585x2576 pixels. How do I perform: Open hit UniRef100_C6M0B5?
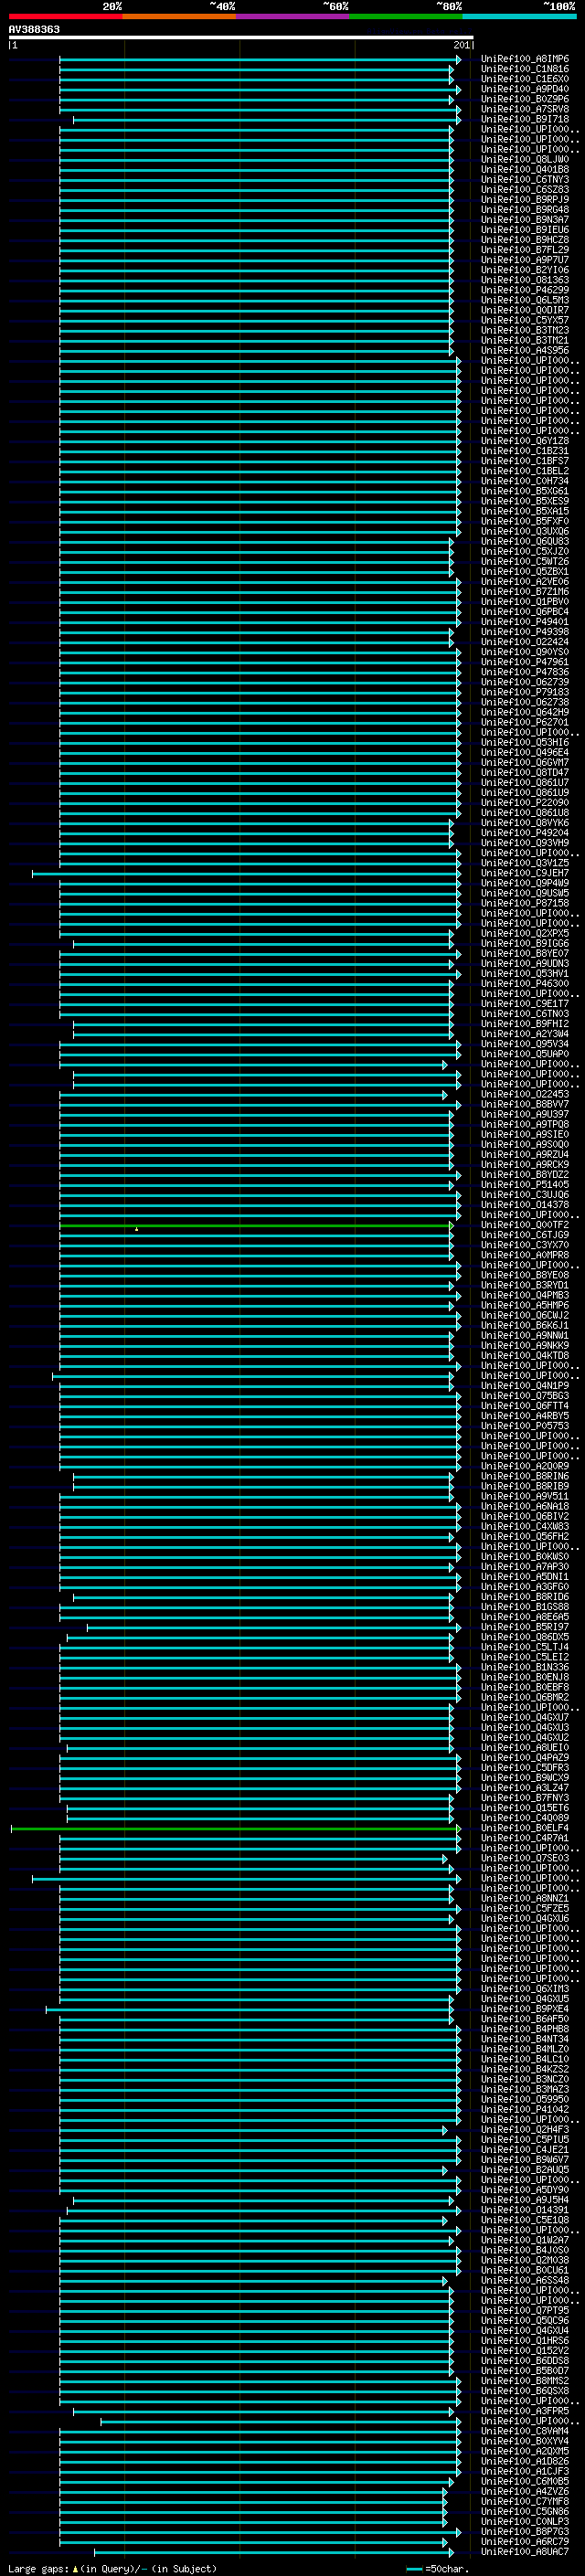click(524, 2481)
